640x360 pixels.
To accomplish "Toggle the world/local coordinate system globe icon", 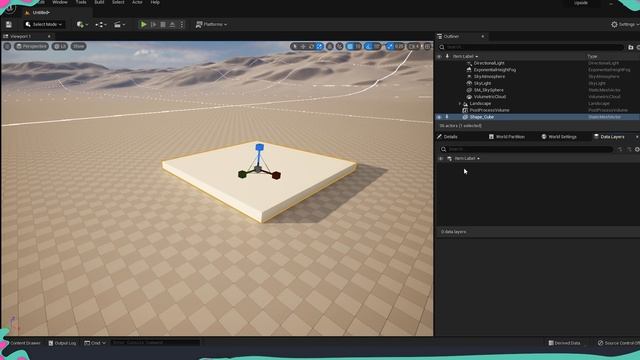I will pyautogui.click(x=330, y=47).
